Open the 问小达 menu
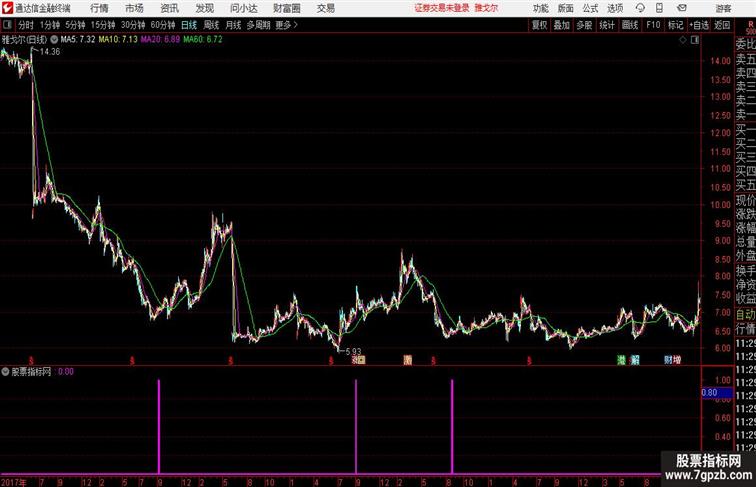The image size is (756, 487). coord(243,8)
